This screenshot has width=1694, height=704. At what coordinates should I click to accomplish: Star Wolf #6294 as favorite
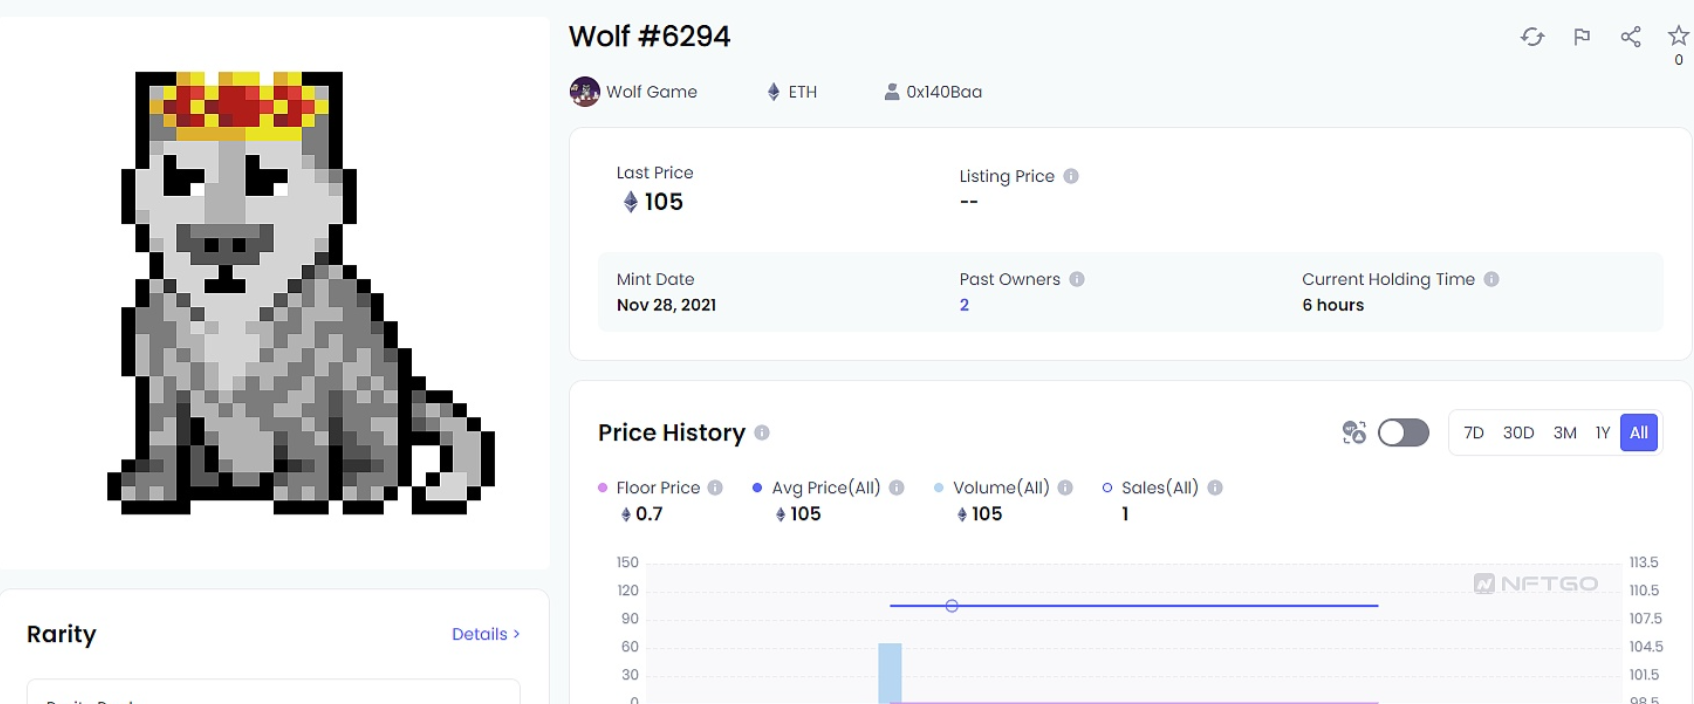tap(1678, 36)
